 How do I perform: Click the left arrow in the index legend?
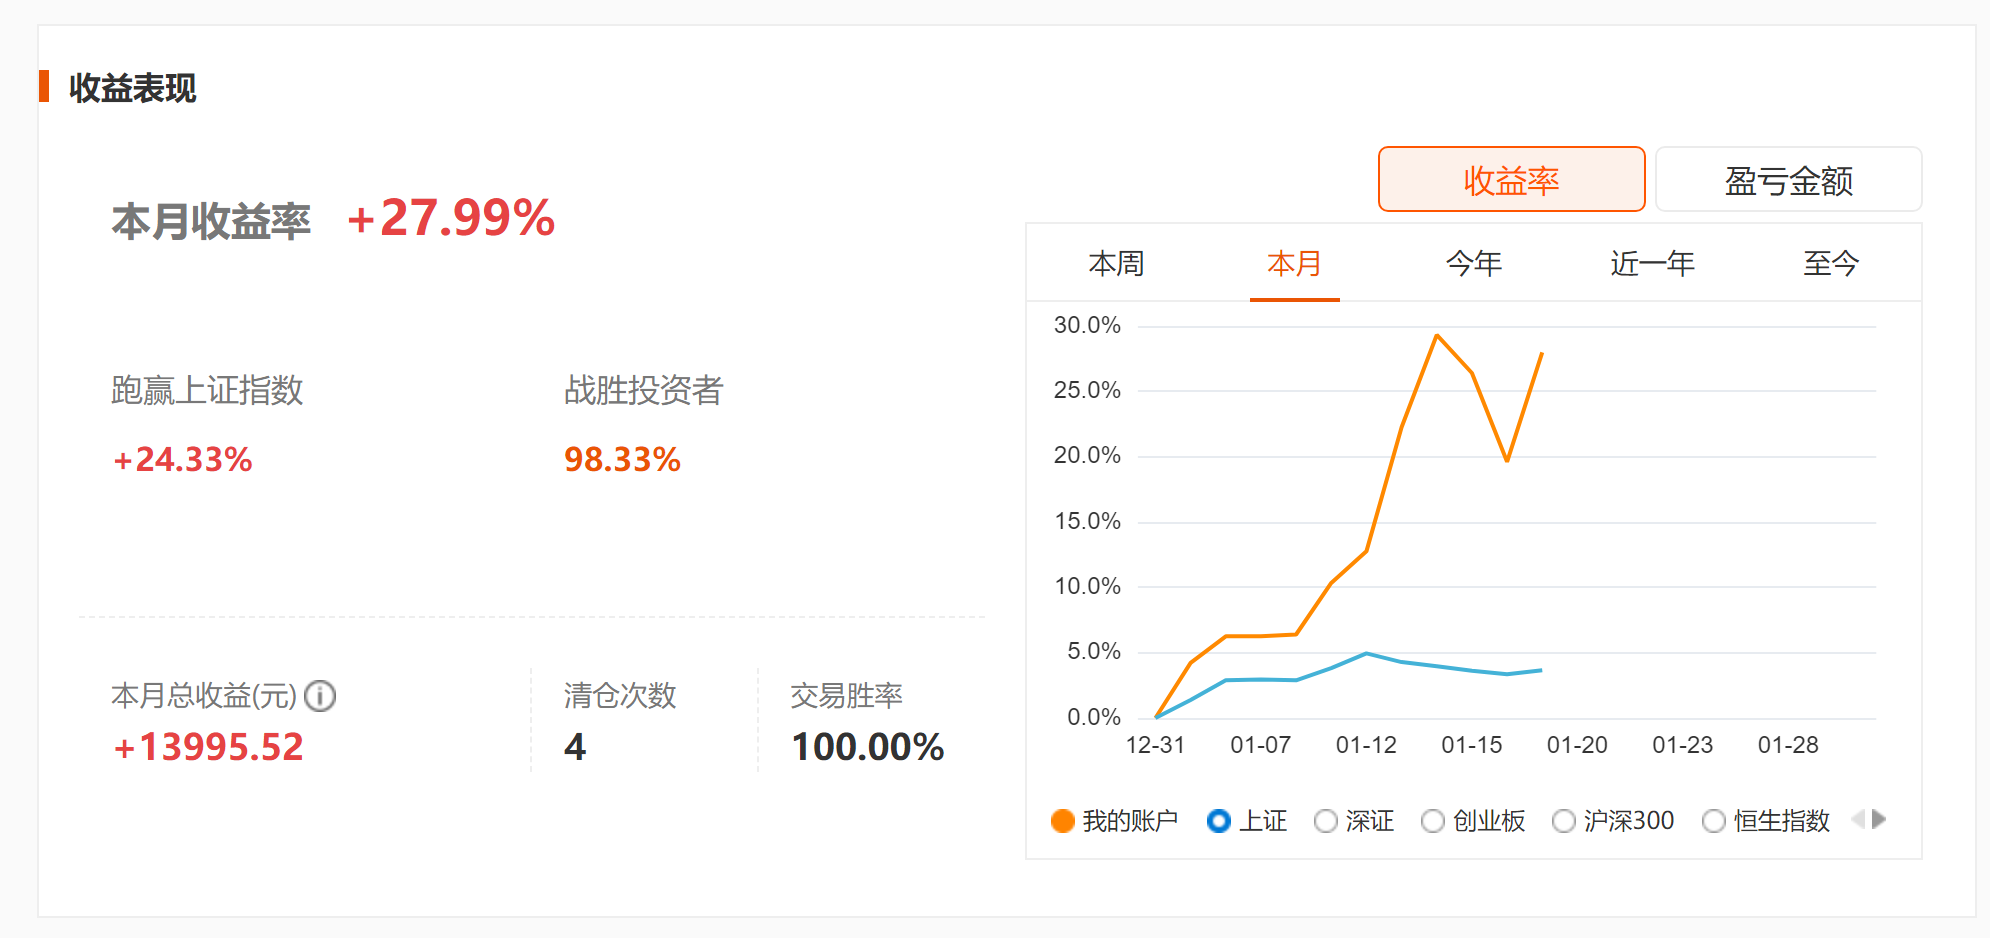tap(1858, 820)
